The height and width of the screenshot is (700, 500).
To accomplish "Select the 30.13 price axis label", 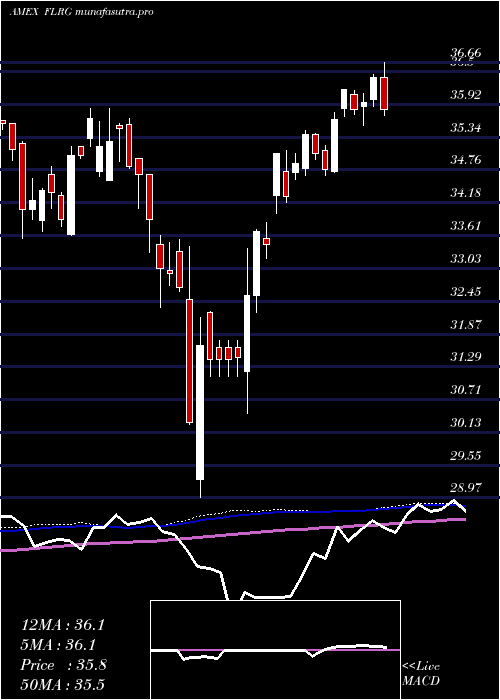I will click(x=466, y=423).
